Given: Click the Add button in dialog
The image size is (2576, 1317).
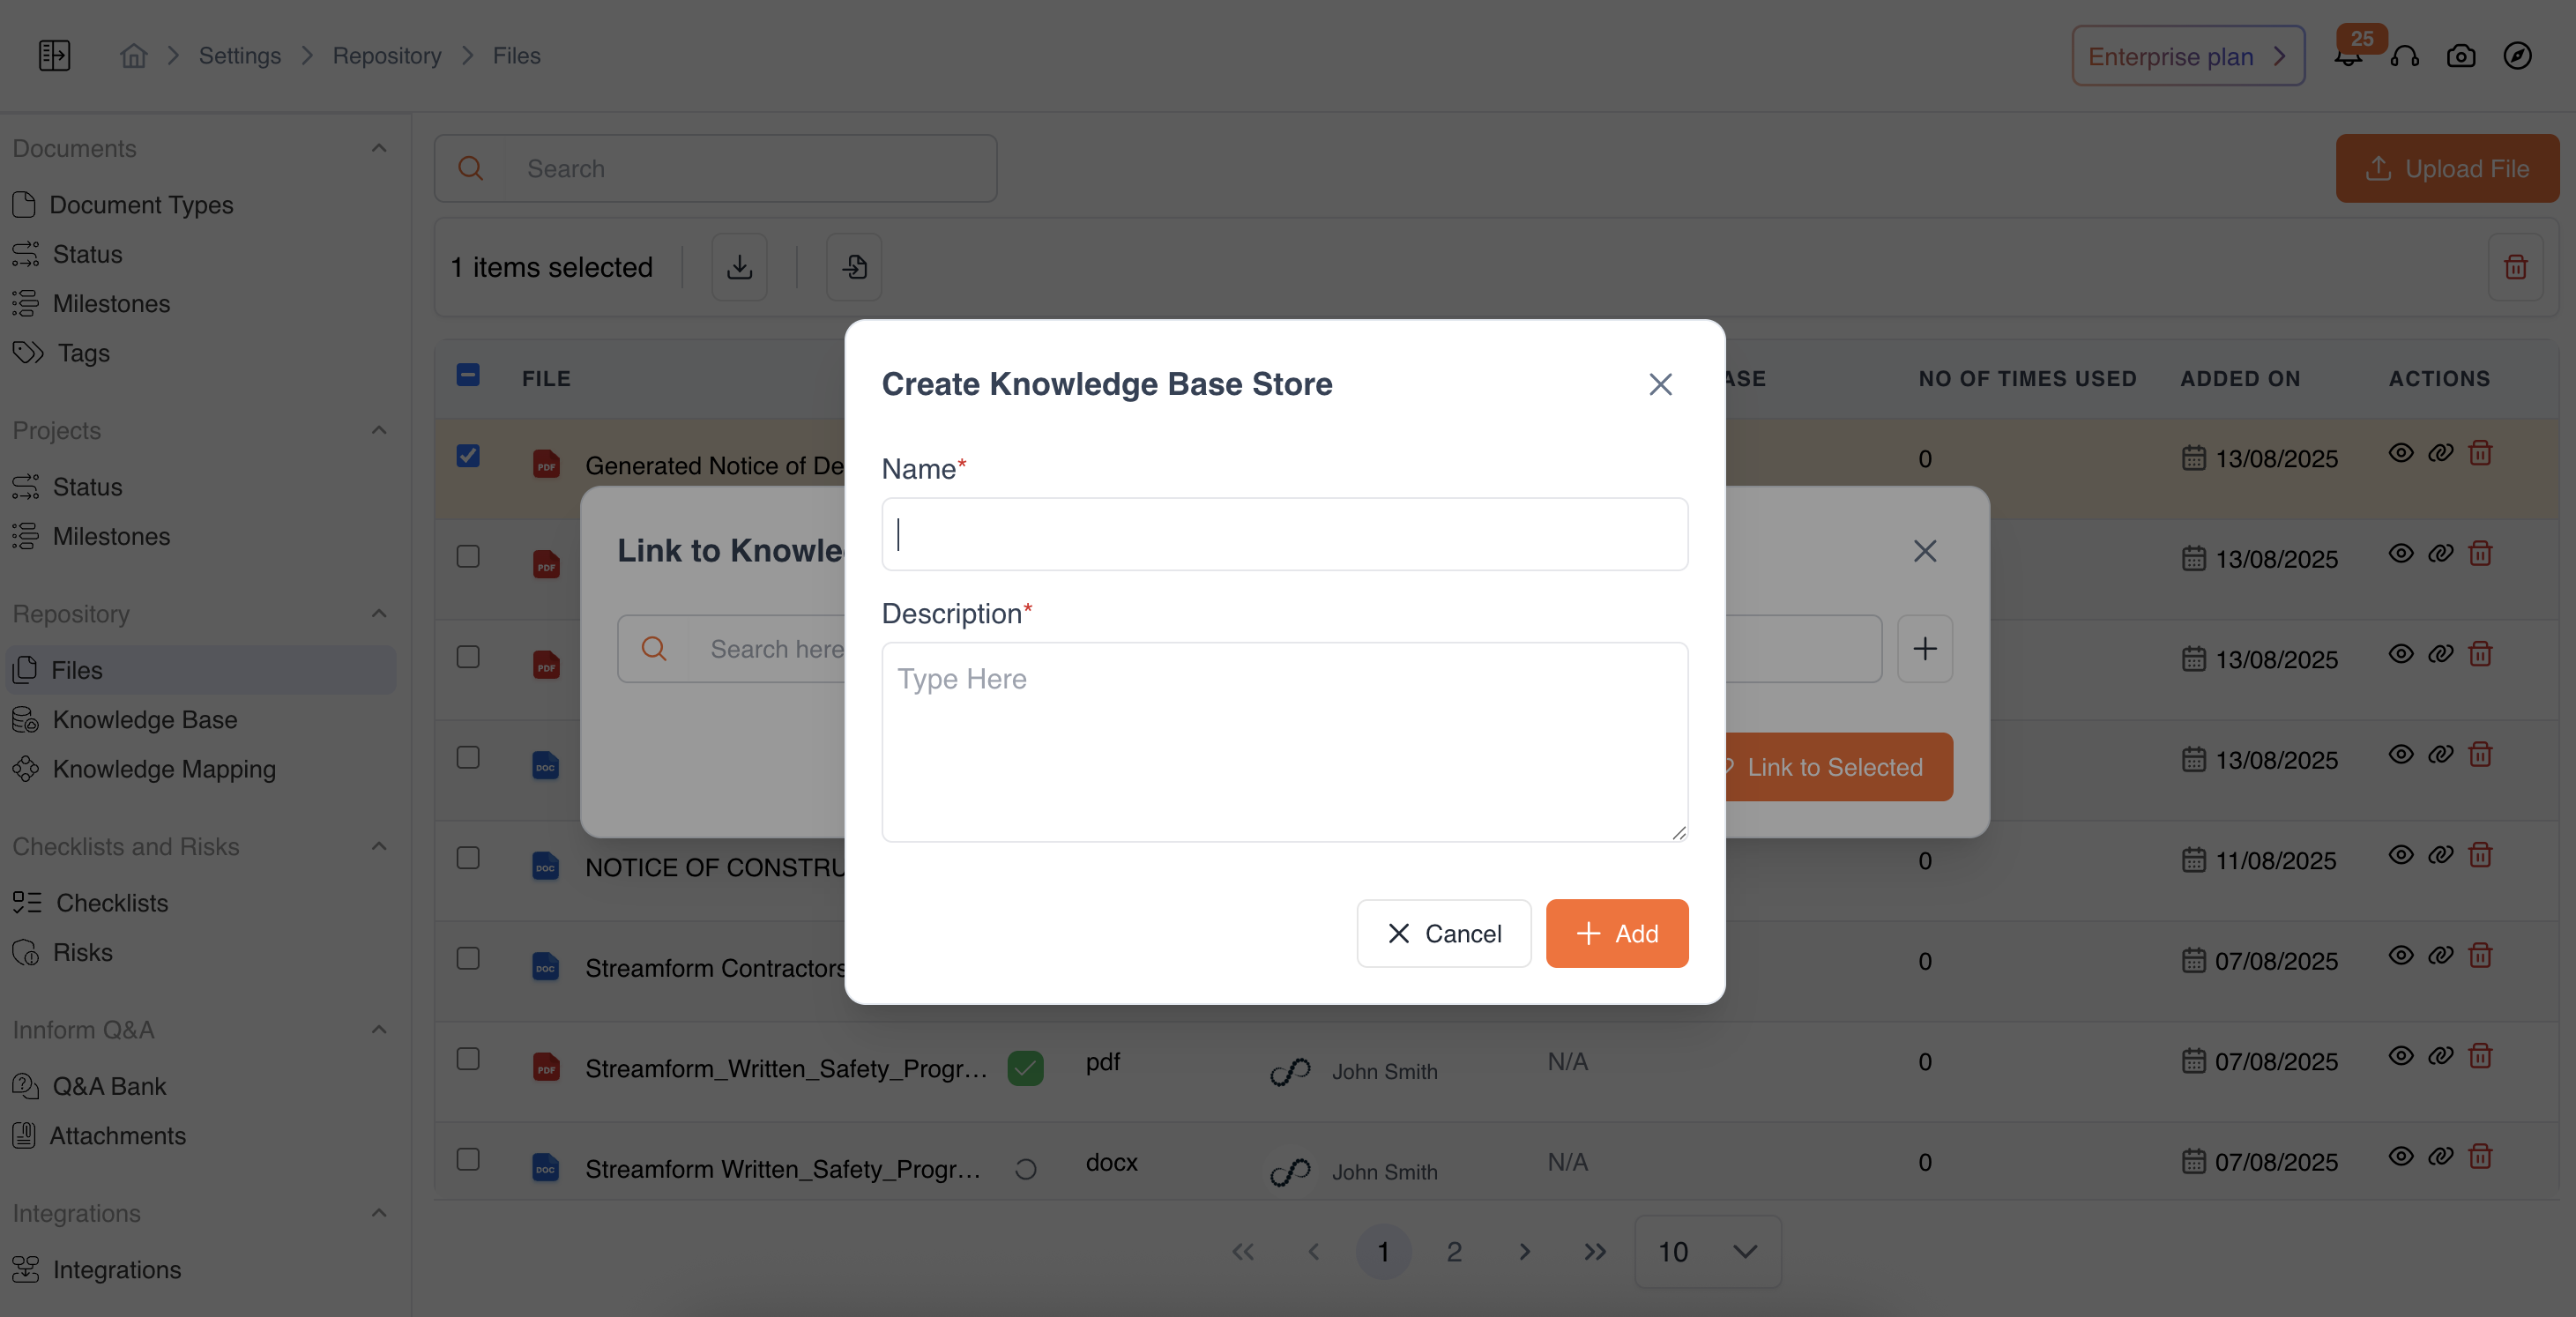Looking at the screenshot, I should (x=1616, y=933).
